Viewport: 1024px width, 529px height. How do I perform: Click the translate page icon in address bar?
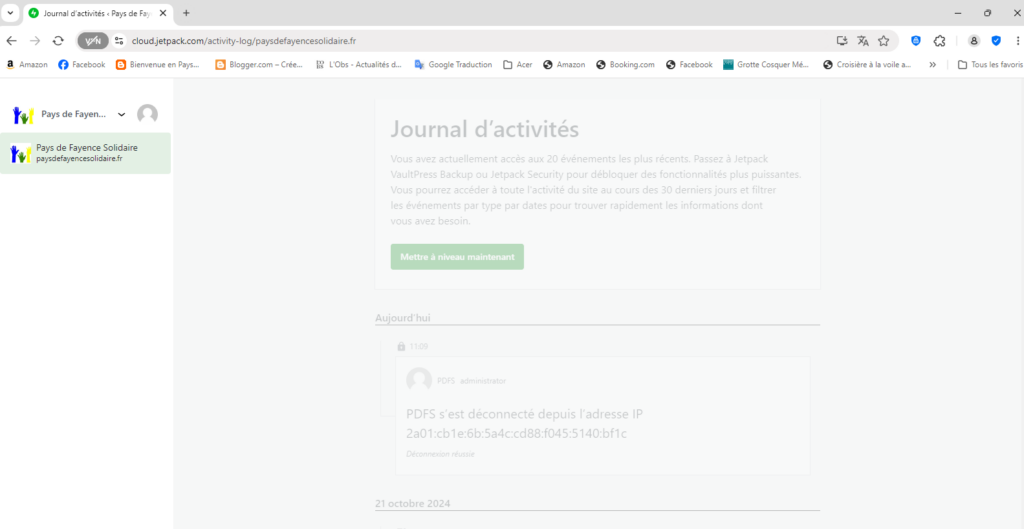[863, 41]
